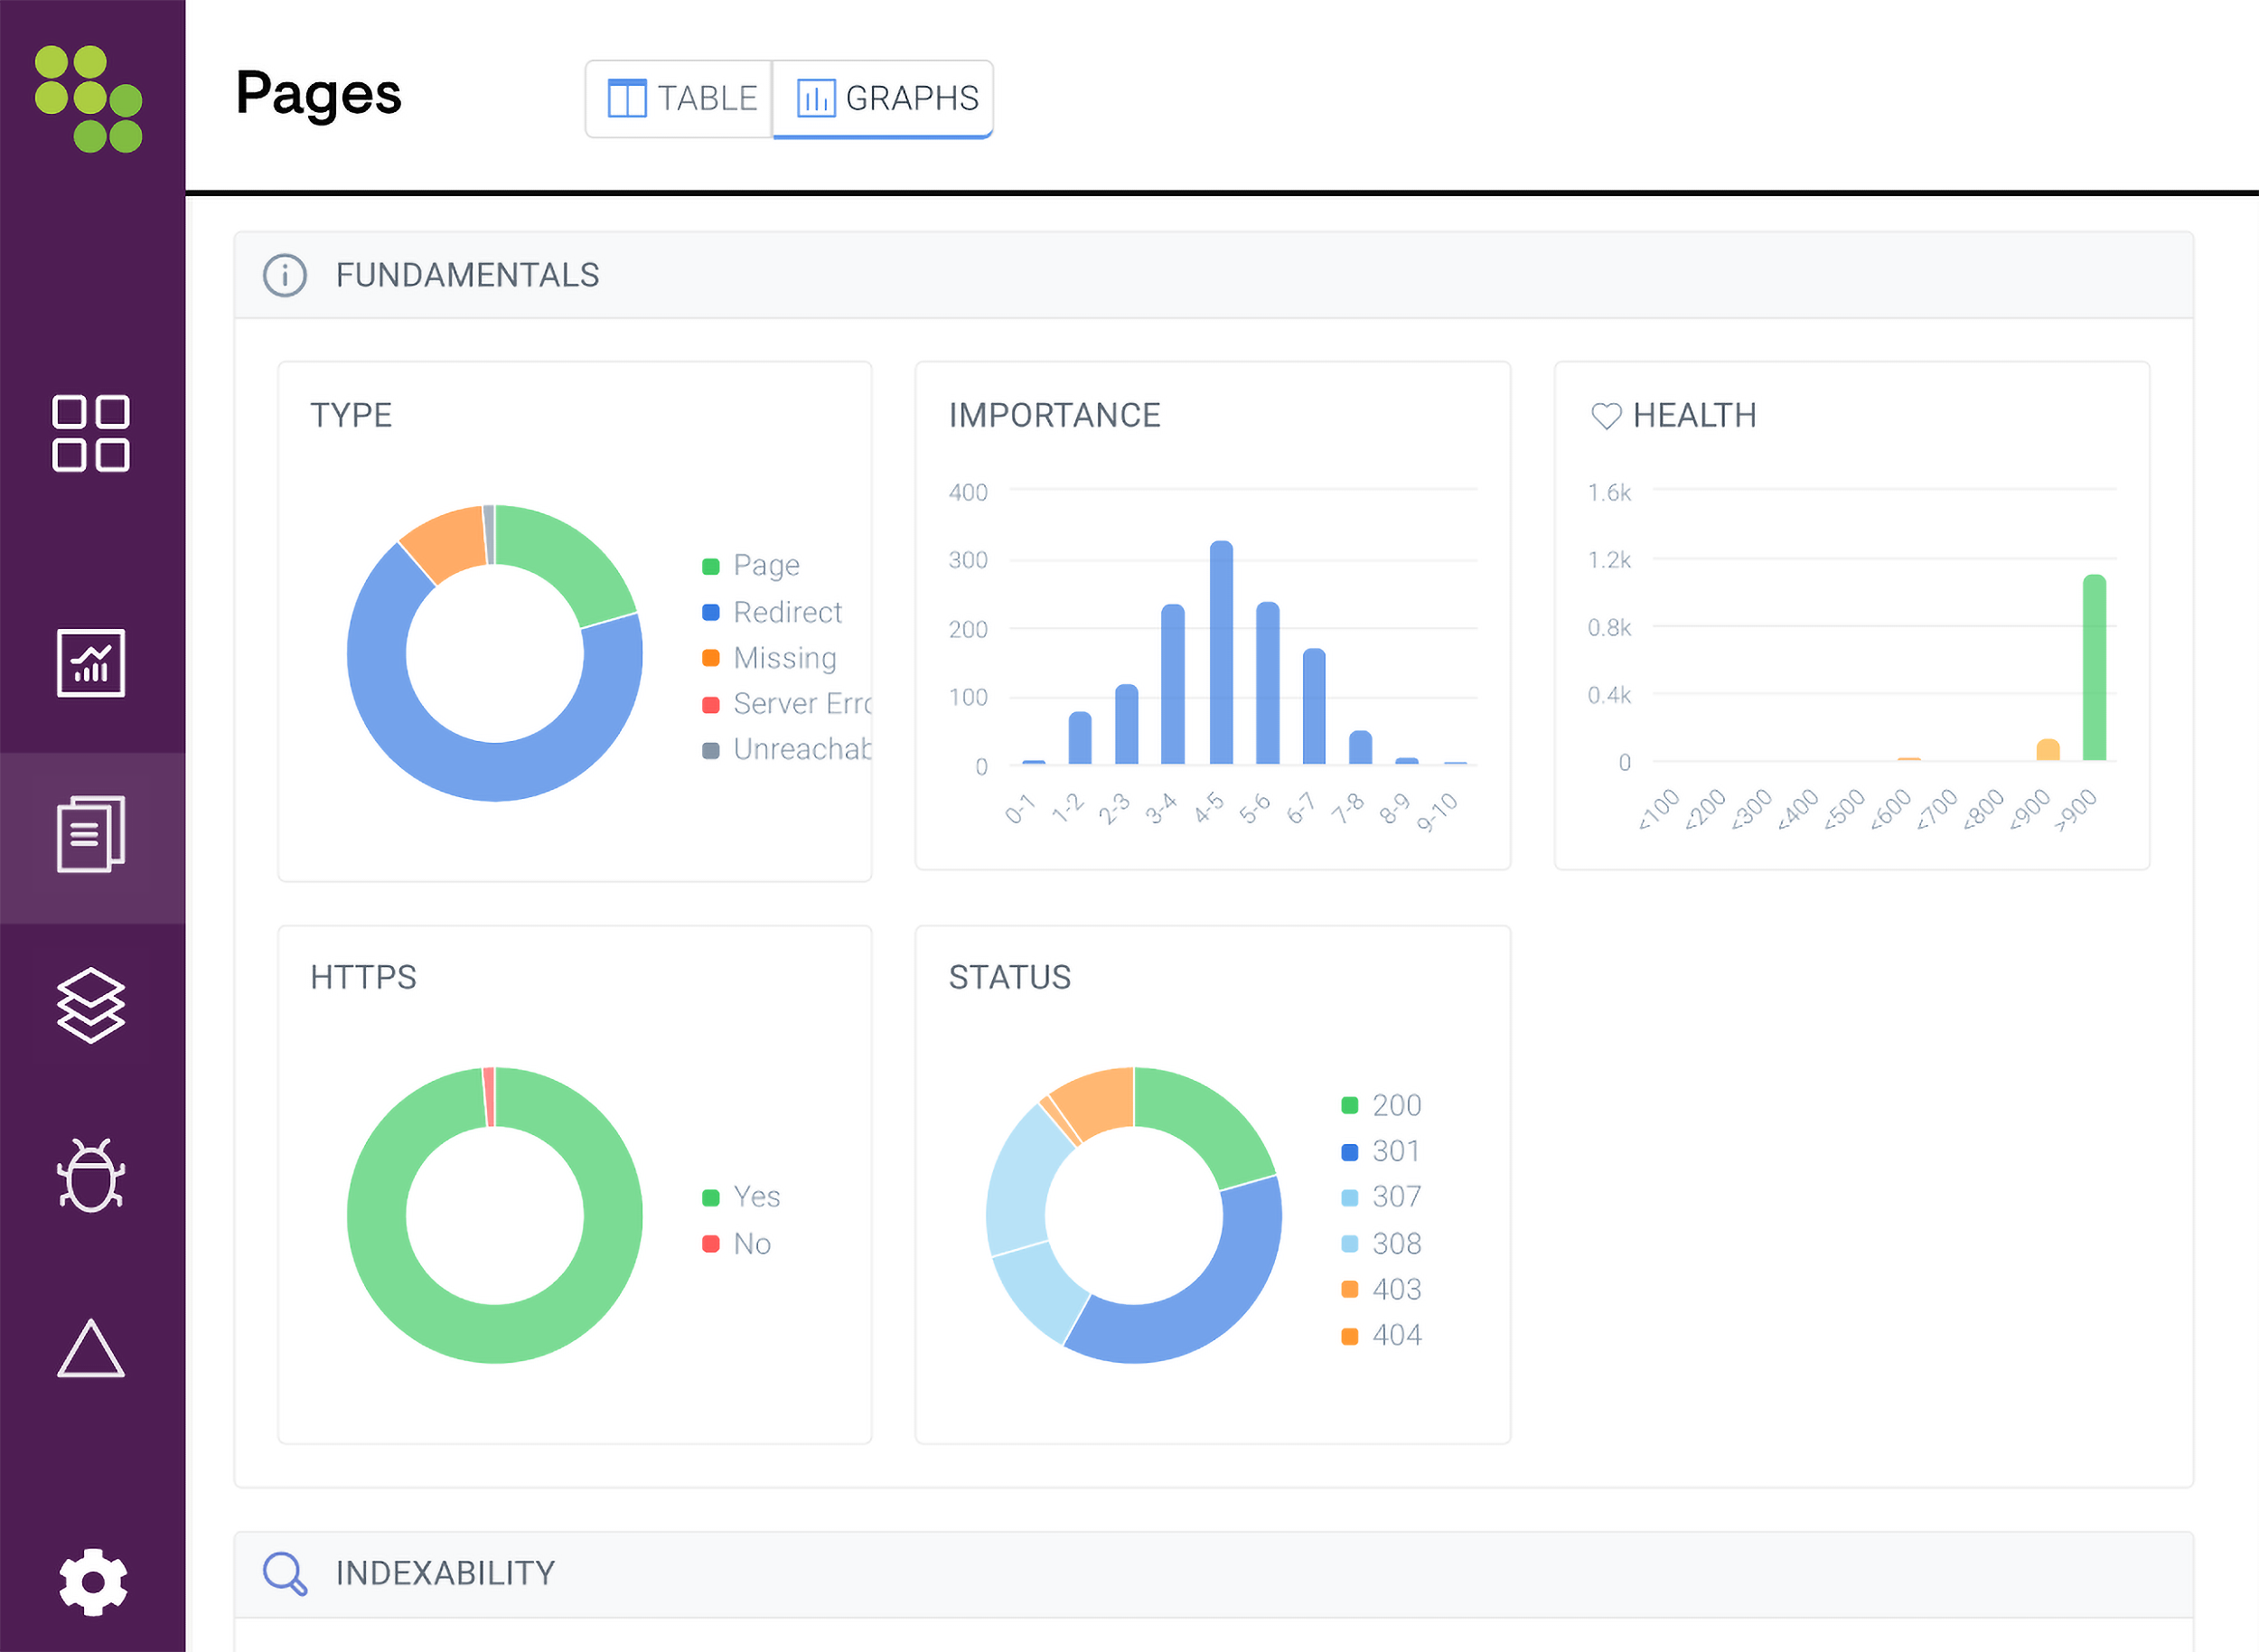This screenshot has height=1652, width=2259.
Task: Open the dashboard grid icon in sidebar
Action: tap(91, 433)
